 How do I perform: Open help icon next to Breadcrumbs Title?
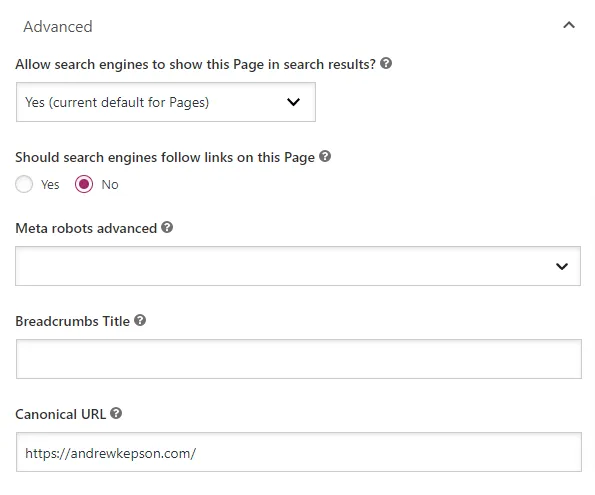pos(140,320)
